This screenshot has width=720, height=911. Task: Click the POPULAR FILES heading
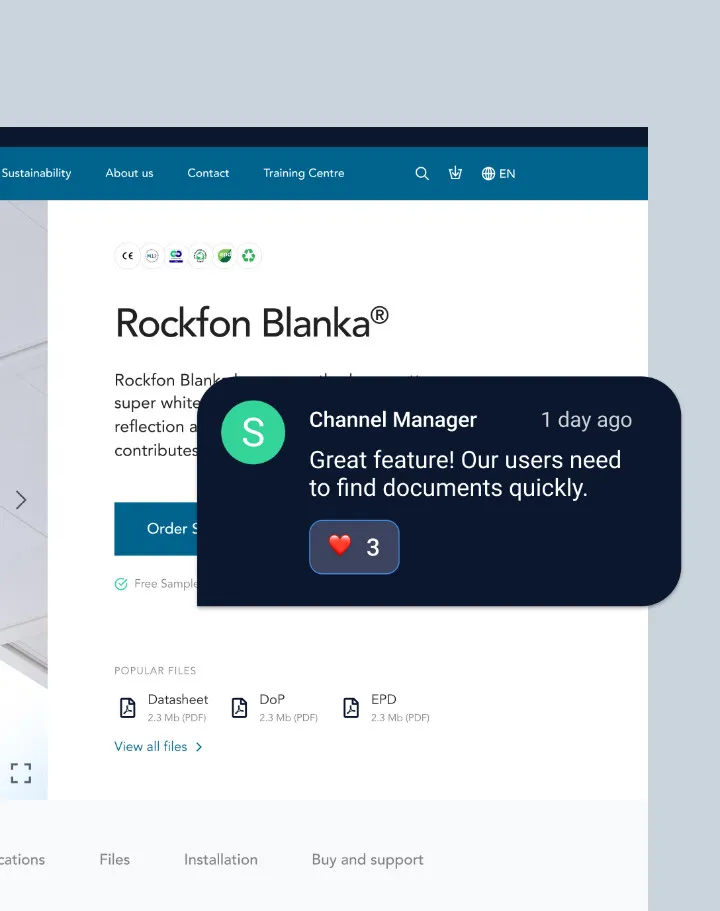click(x=155, y=670)
